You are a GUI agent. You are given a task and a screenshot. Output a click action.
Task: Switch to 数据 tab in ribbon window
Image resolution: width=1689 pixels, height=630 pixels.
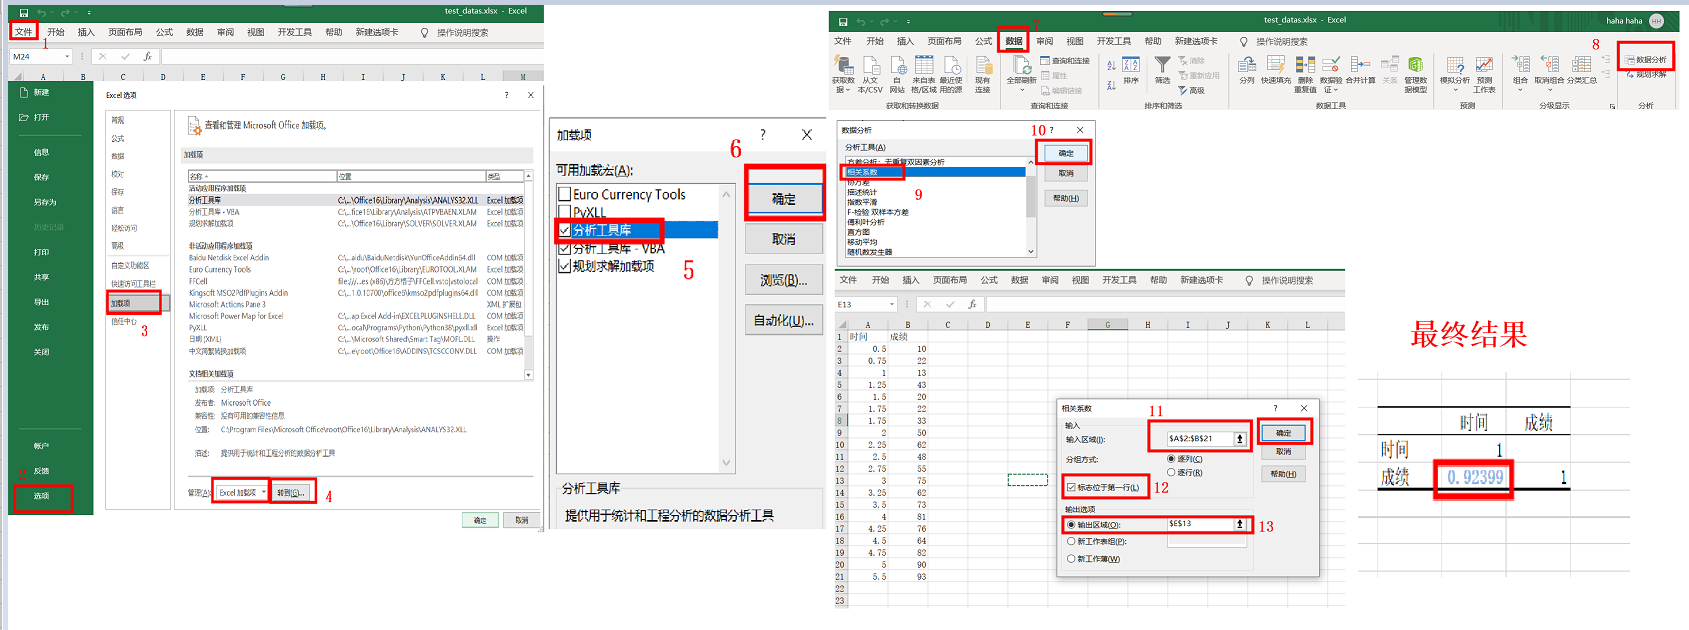(x=1014, y=41)
